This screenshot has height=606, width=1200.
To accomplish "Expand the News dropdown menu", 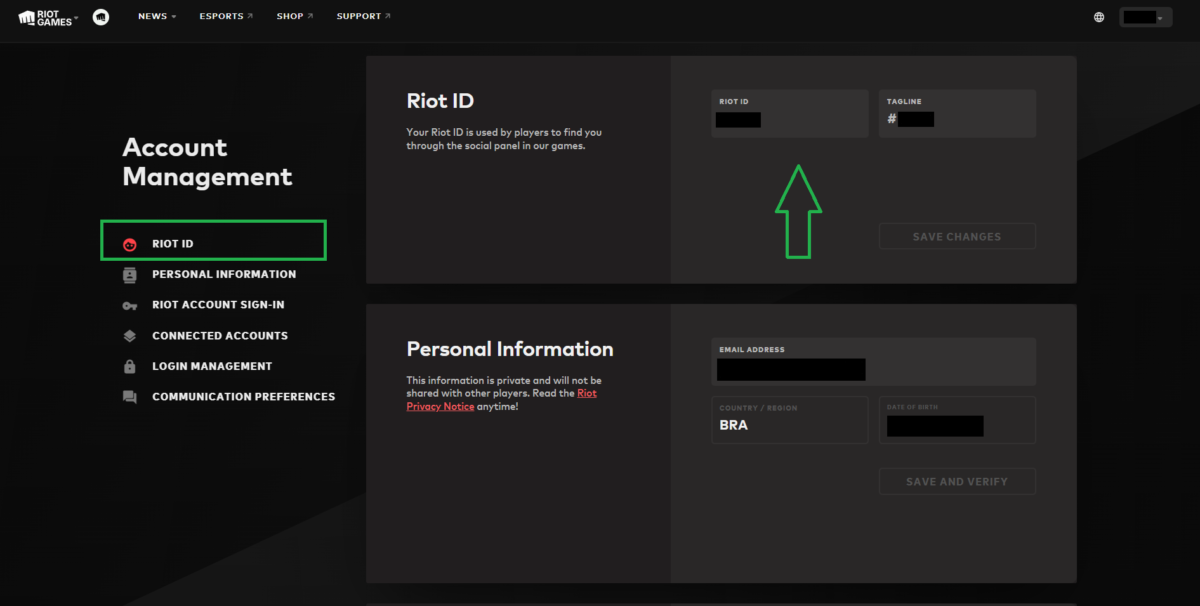I will click(x=156, y=17).
